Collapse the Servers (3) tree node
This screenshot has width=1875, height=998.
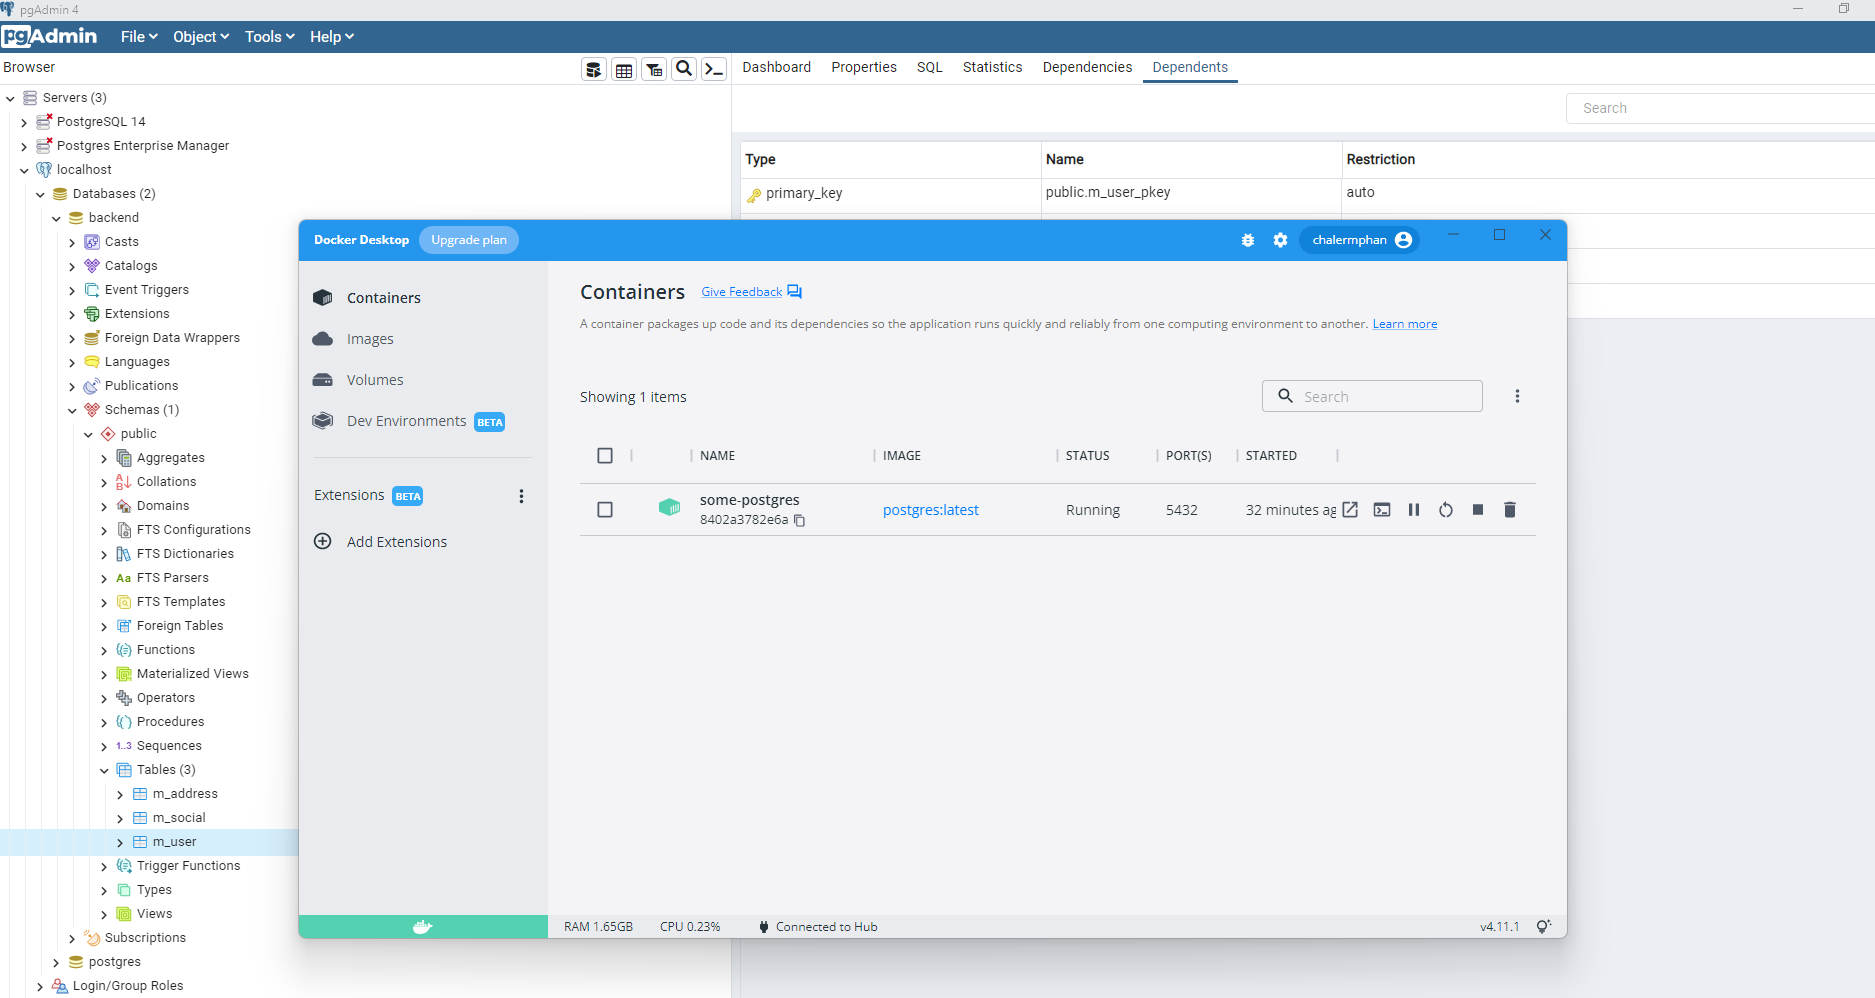(x=10, y=98)
